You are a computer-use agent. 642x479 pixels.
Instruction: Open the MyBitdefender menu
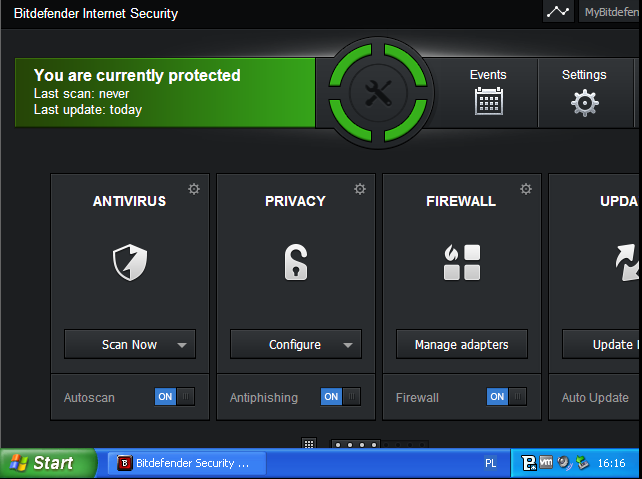(x=611, y=12)
